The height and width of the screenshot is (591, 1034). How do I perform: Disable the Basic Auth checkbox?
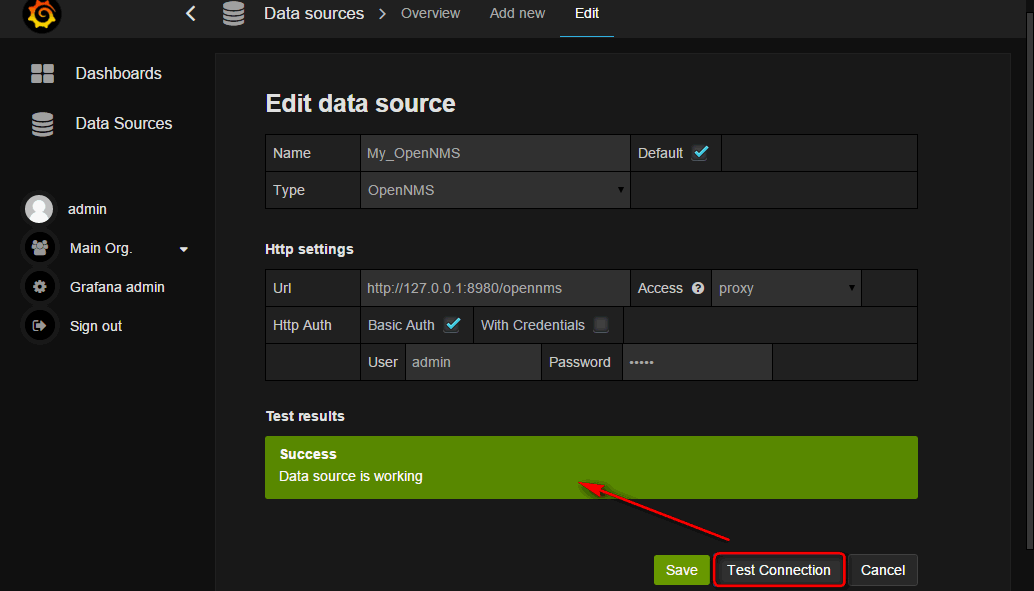point(452,325)
